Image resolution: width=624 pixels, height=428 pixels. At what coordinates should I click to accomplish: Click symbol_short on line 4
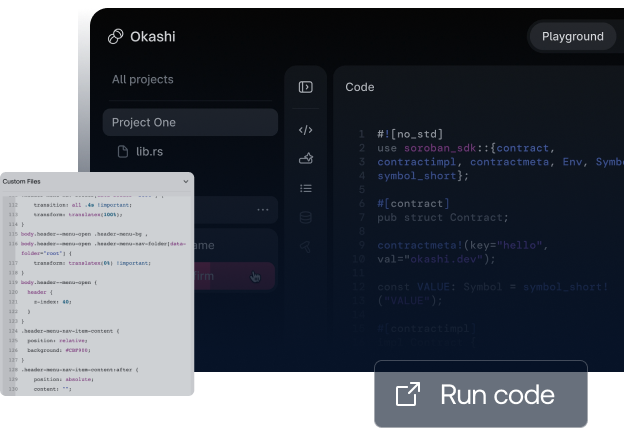417,176
